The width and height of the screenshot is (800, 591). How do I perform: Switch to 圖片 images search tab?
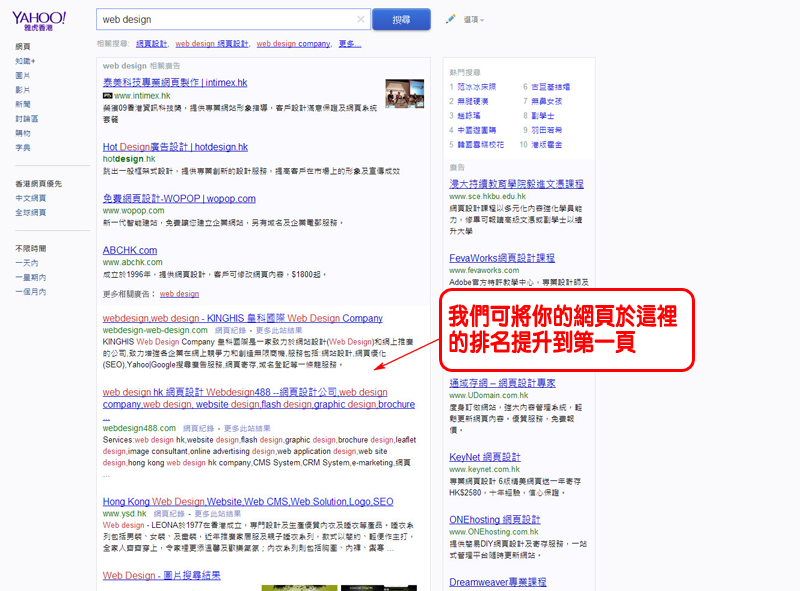(23, 75)
